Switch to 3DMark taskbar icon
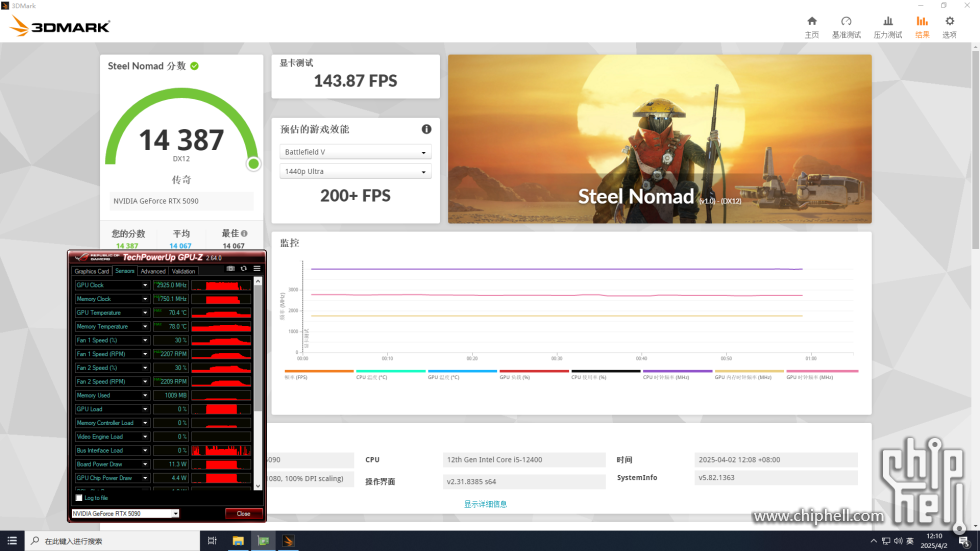Viewport: 980px width, 551px height. (x=288, y=541)
